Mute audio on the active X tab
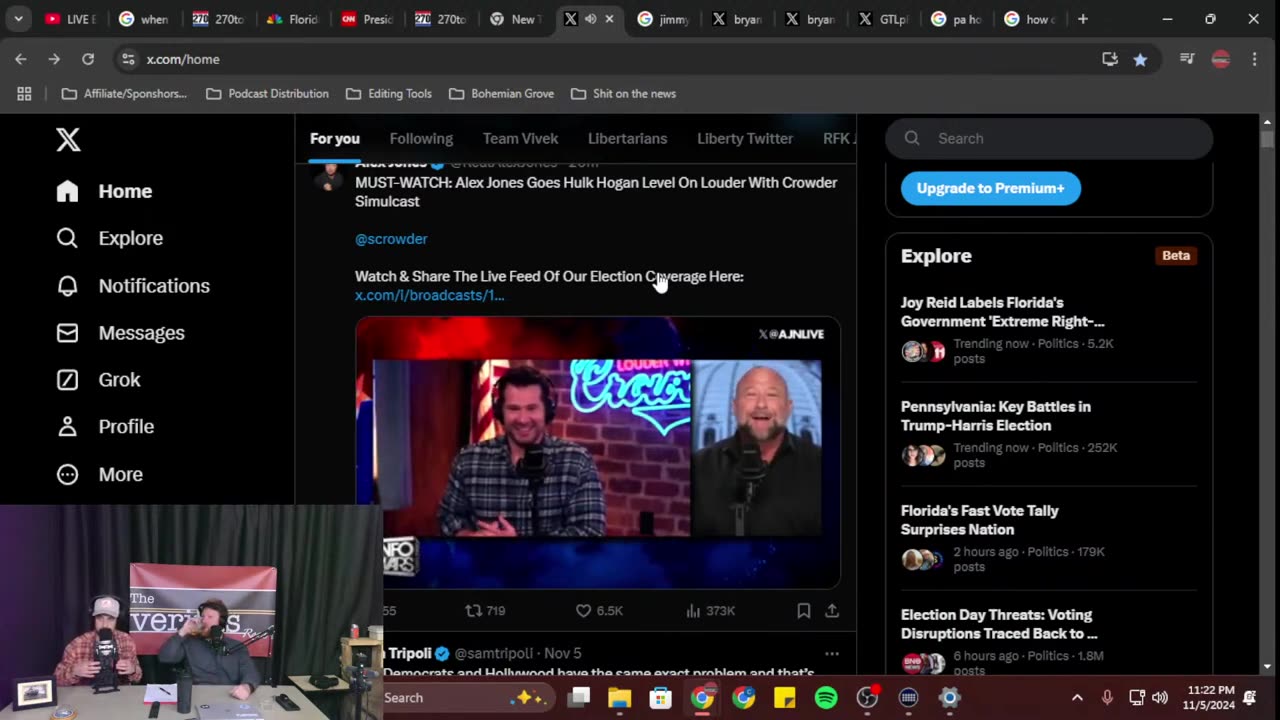This screenshot has height=720, width=1280. (x=590, y=19)
